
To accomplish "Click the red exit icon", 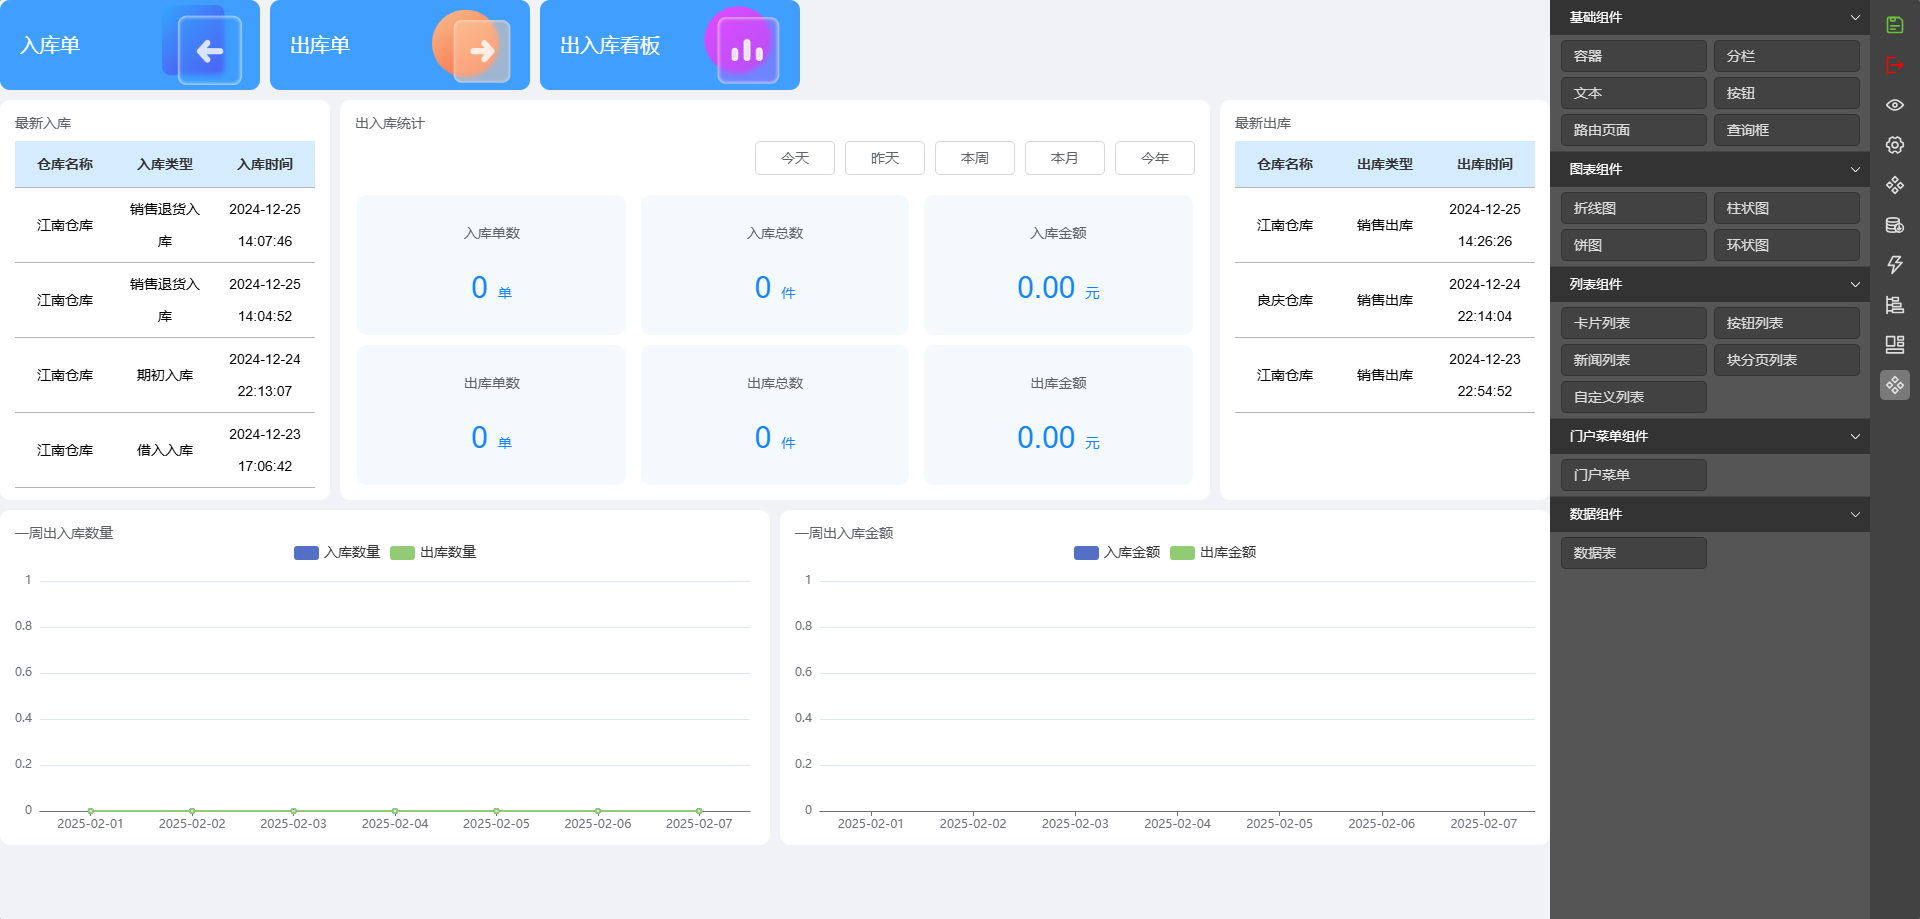I will [1894, 65].
